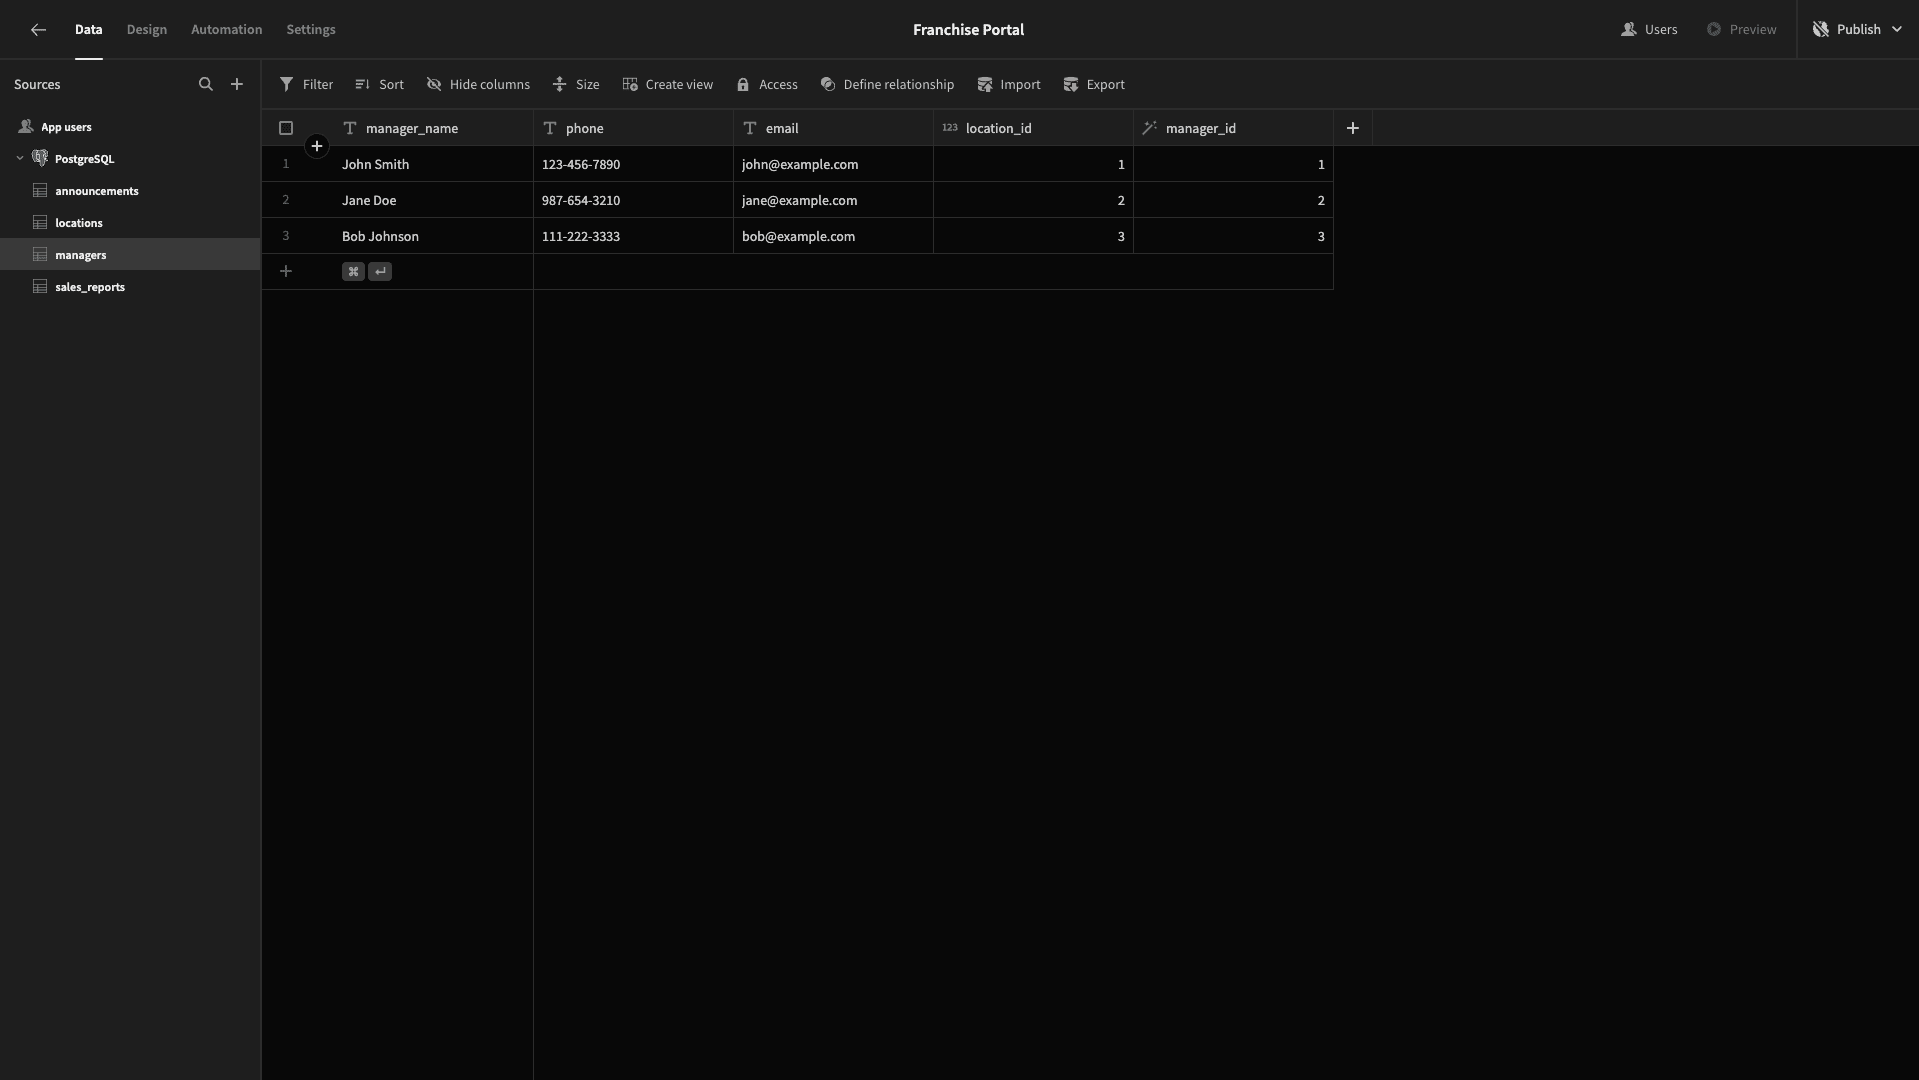The image size is (1919, 1080).
Task: Export the table data
Action: 1094,85
